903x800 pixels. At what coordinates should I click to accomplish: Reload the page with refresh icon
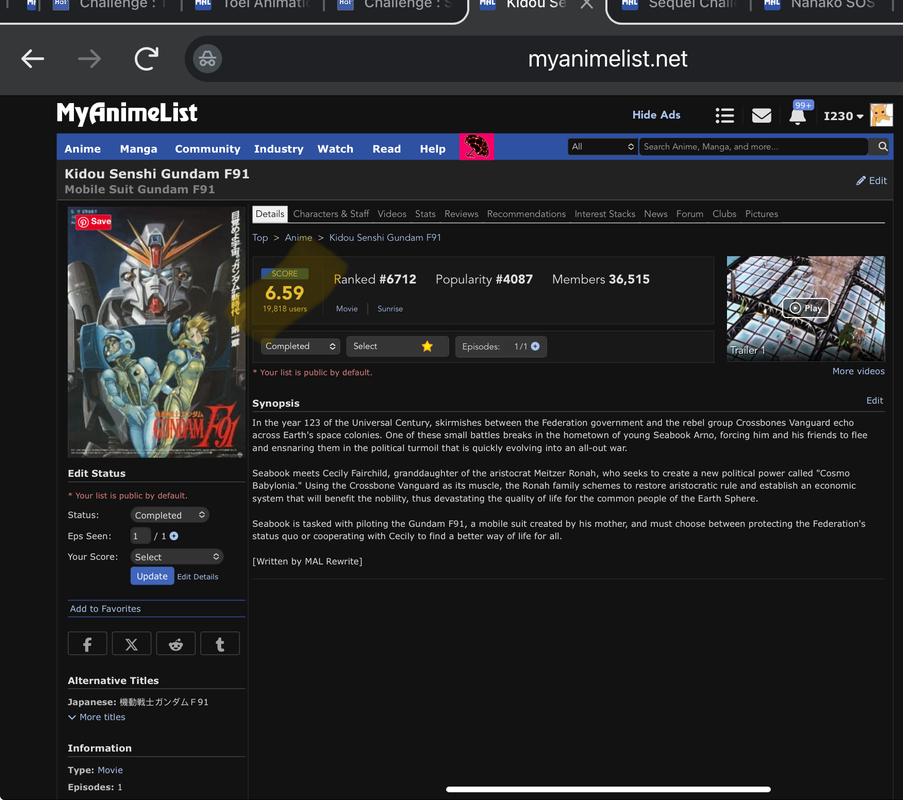click(x=146, y=59)
